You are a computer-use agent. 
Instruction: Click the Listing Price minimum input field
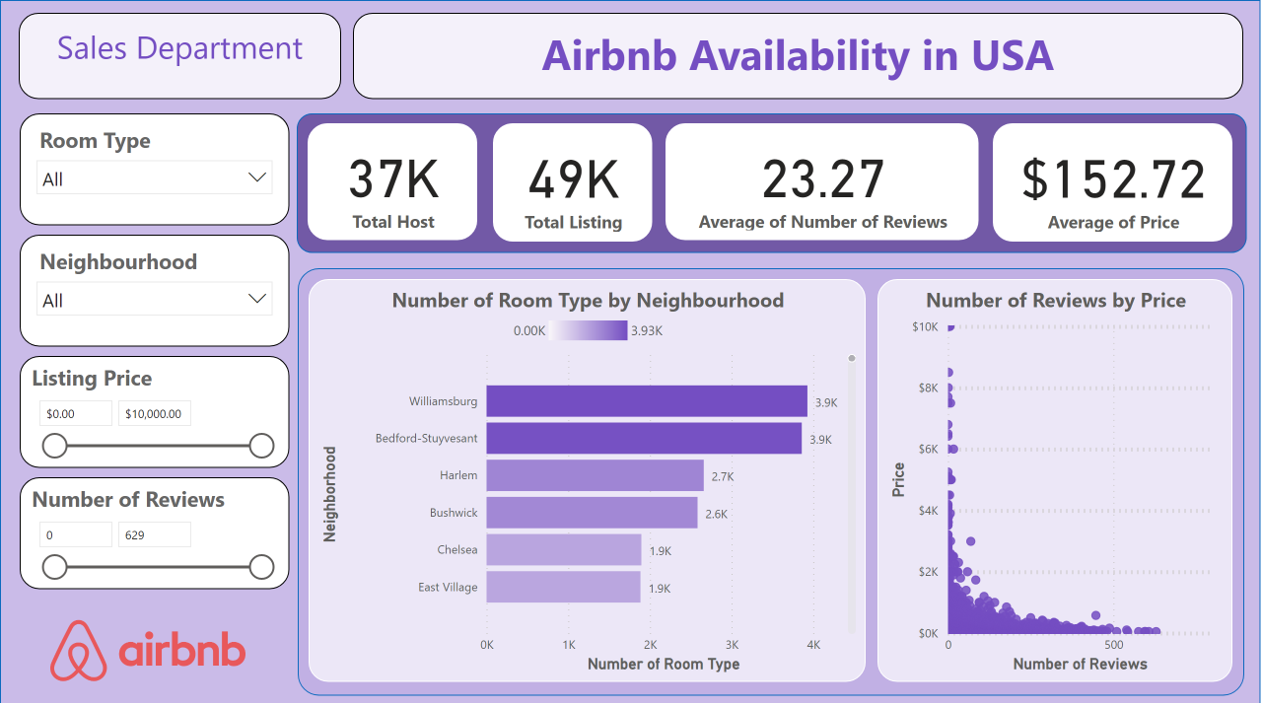(76, 413)
